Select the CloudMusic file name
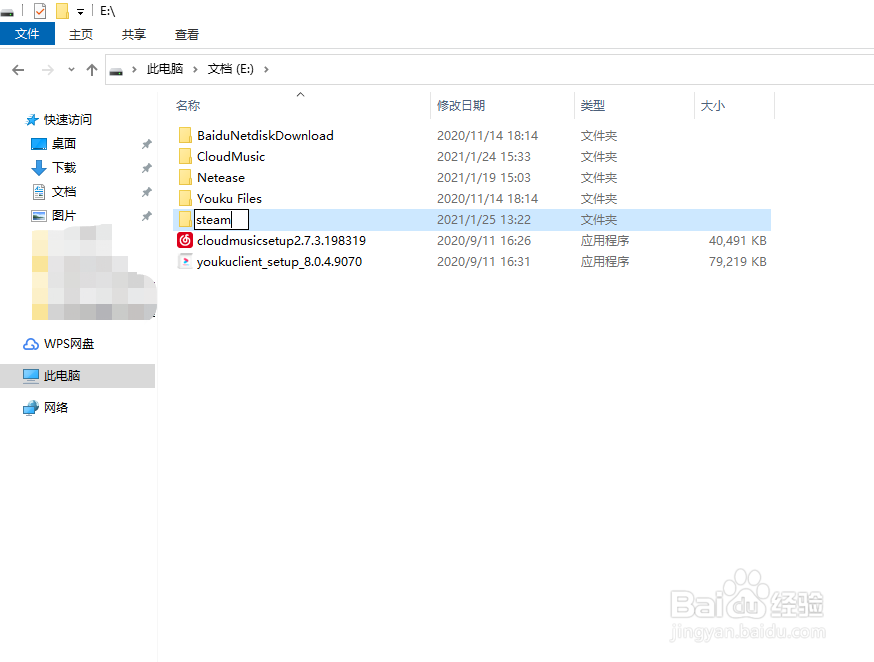 [231, 157]
